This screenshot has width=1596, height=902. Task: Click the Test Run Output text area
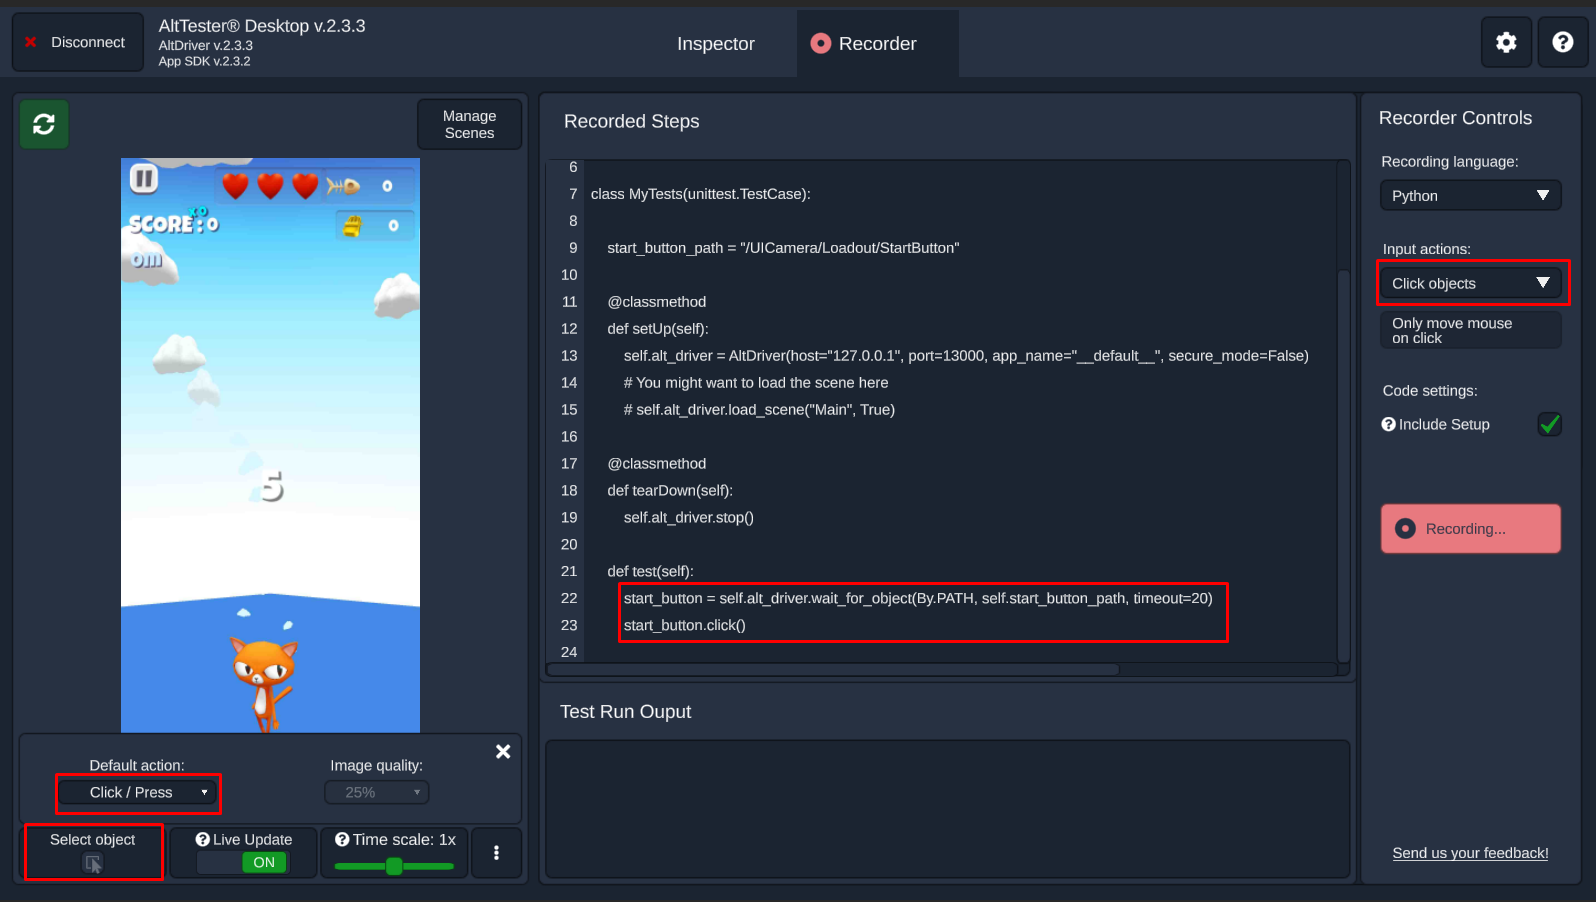[x=948, y=808]
